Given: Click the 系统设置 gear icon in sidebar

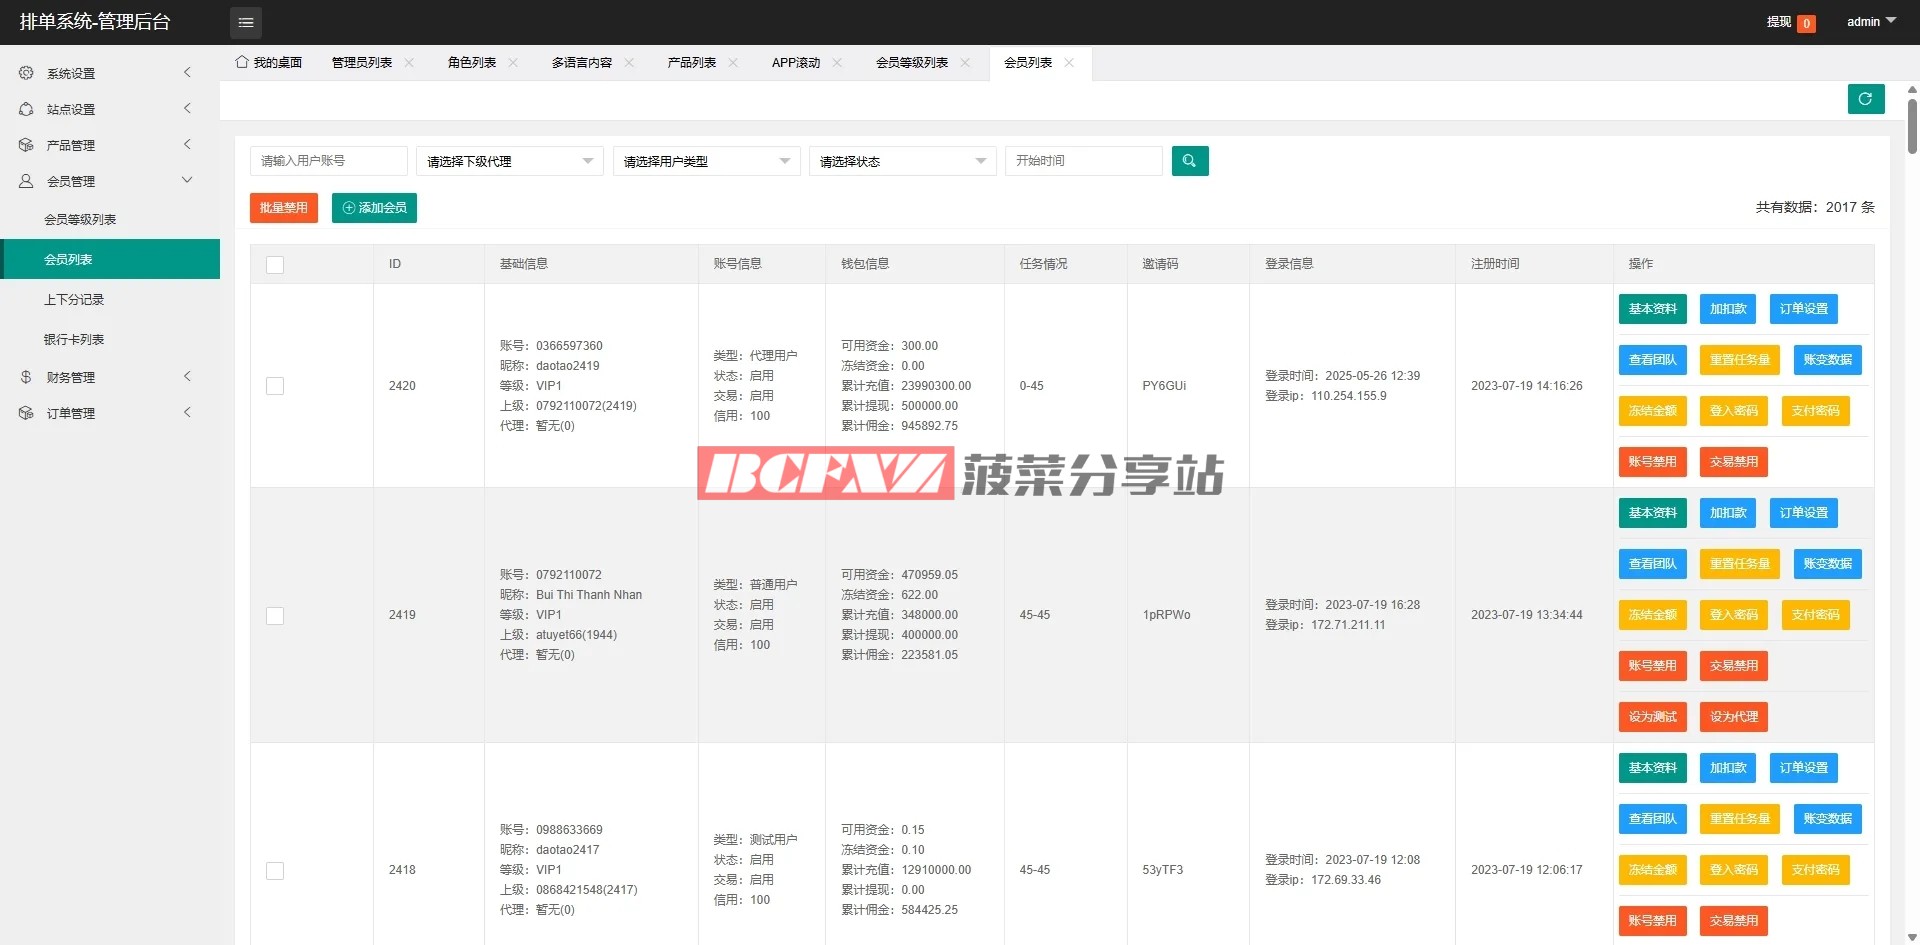Looking at the screenshot, I should click(26, 73).
